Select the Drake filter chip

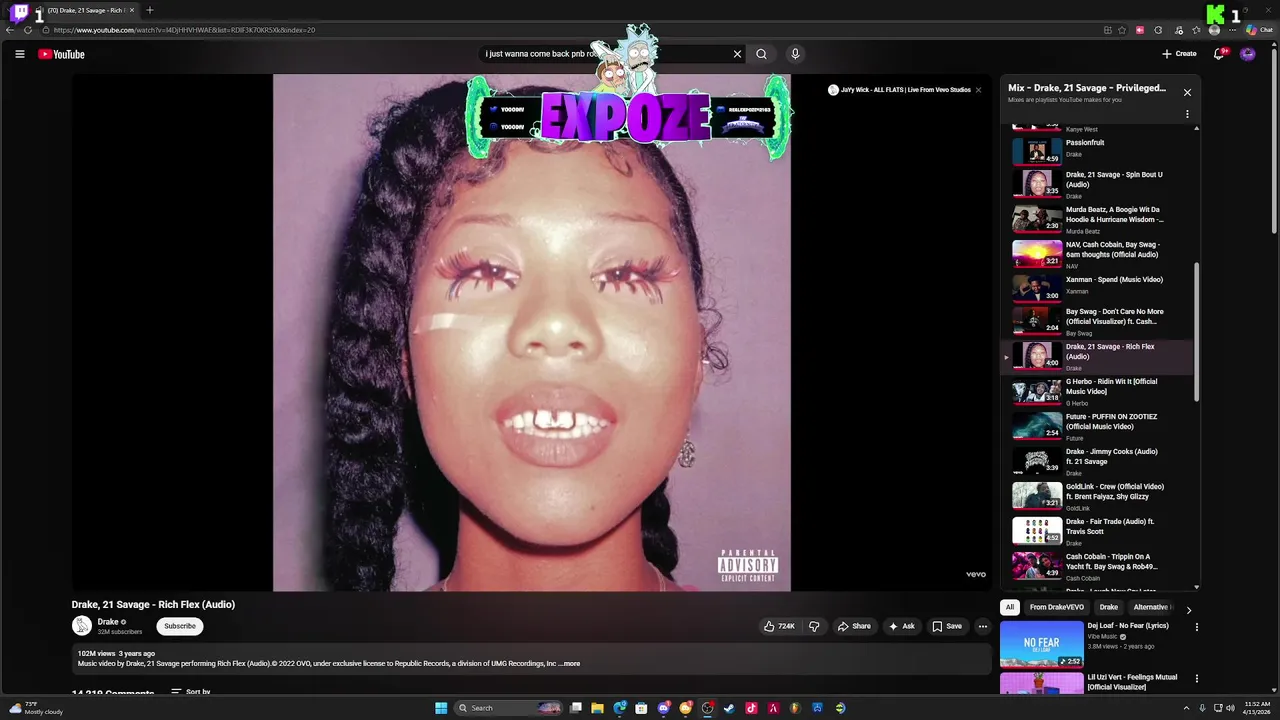1109,607
